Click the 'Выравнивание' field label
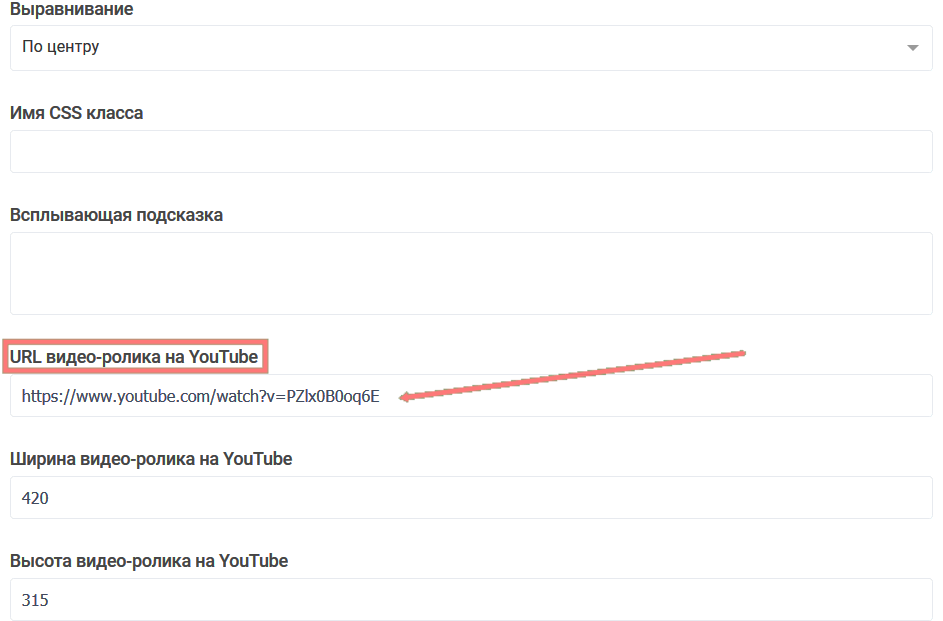Screen dimensions: 943x621 [71, 9]
